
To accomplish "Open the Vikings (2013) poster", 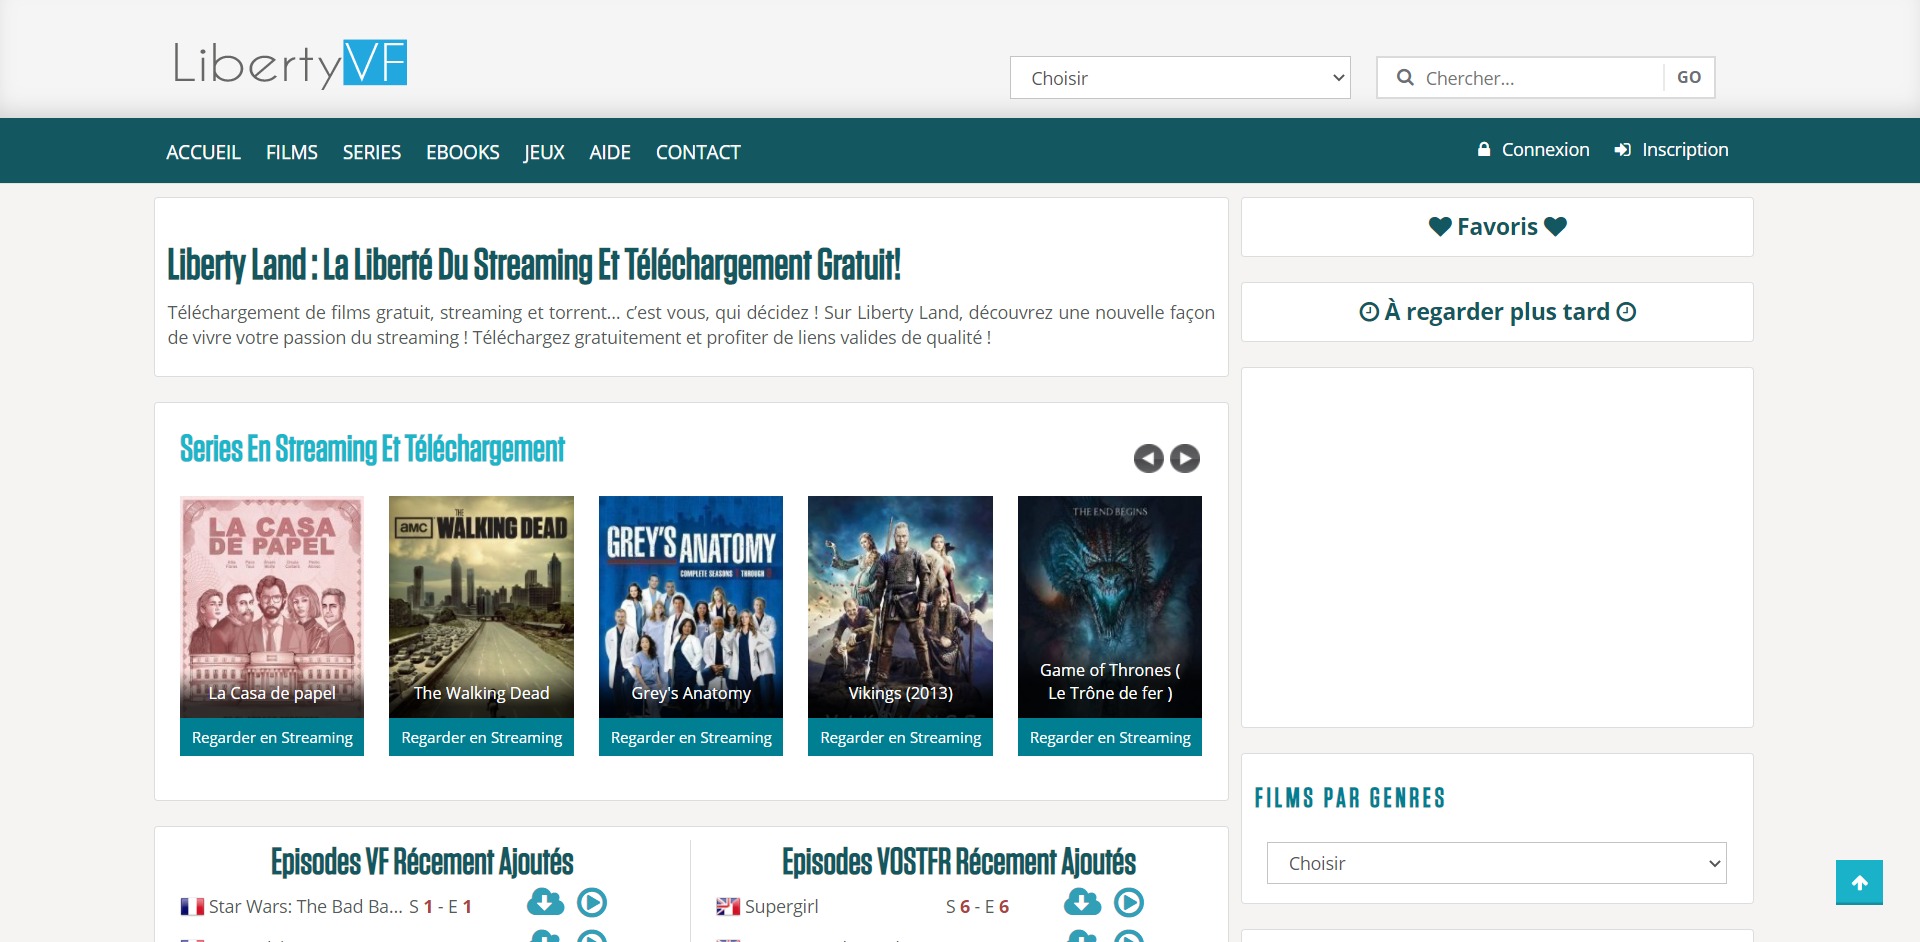I will pos(900,607).
